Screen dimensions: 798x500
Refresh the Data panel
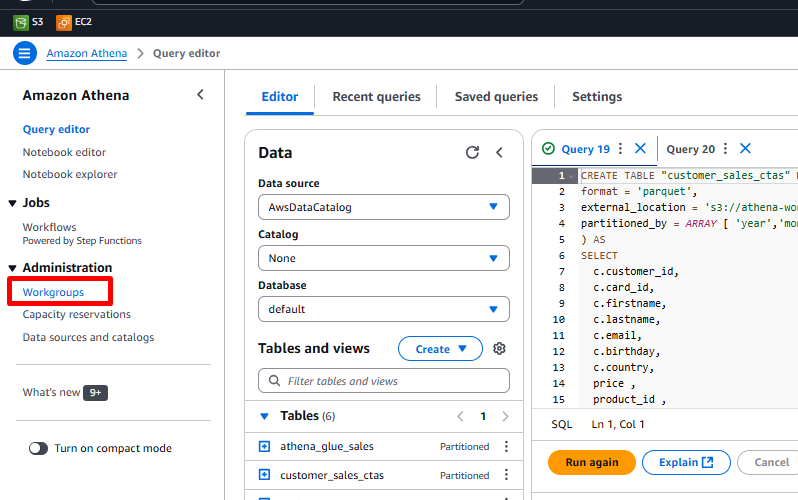click(x=472, y=153)
